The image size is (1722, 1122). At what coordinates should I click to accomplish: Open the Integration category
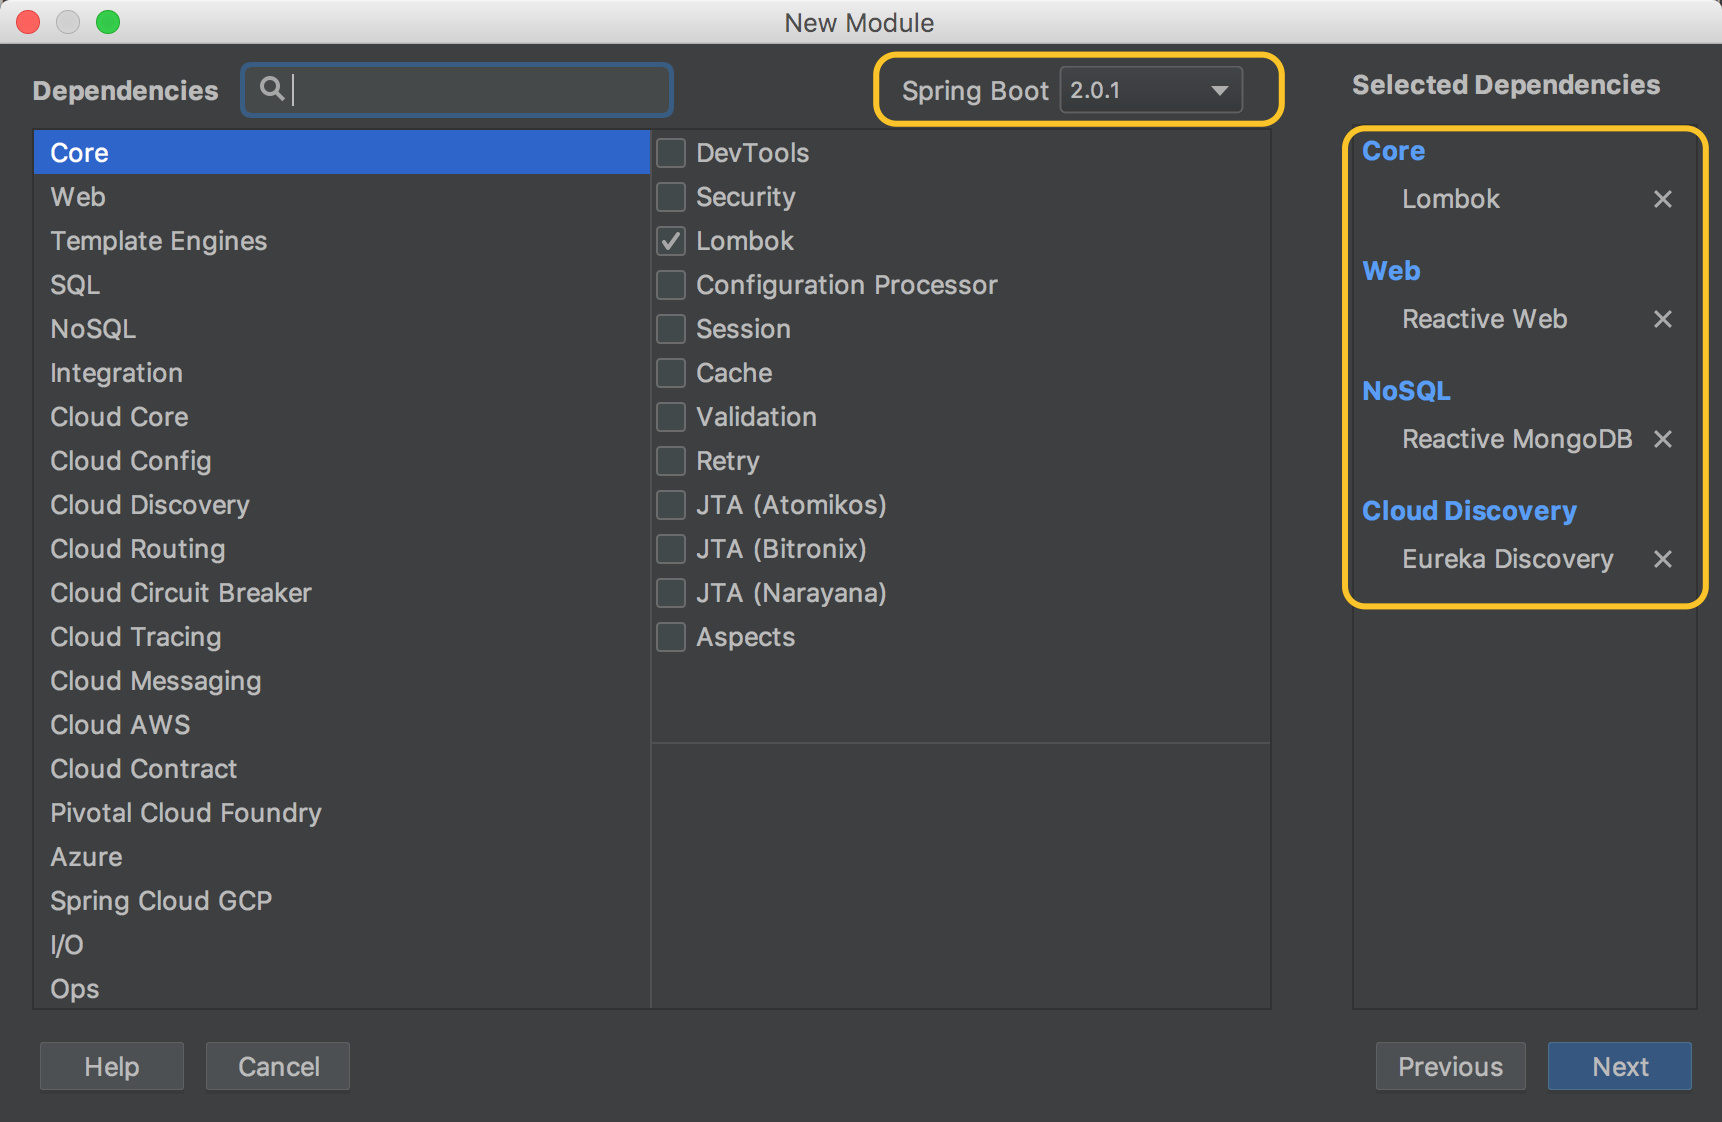tap(342, 373)
